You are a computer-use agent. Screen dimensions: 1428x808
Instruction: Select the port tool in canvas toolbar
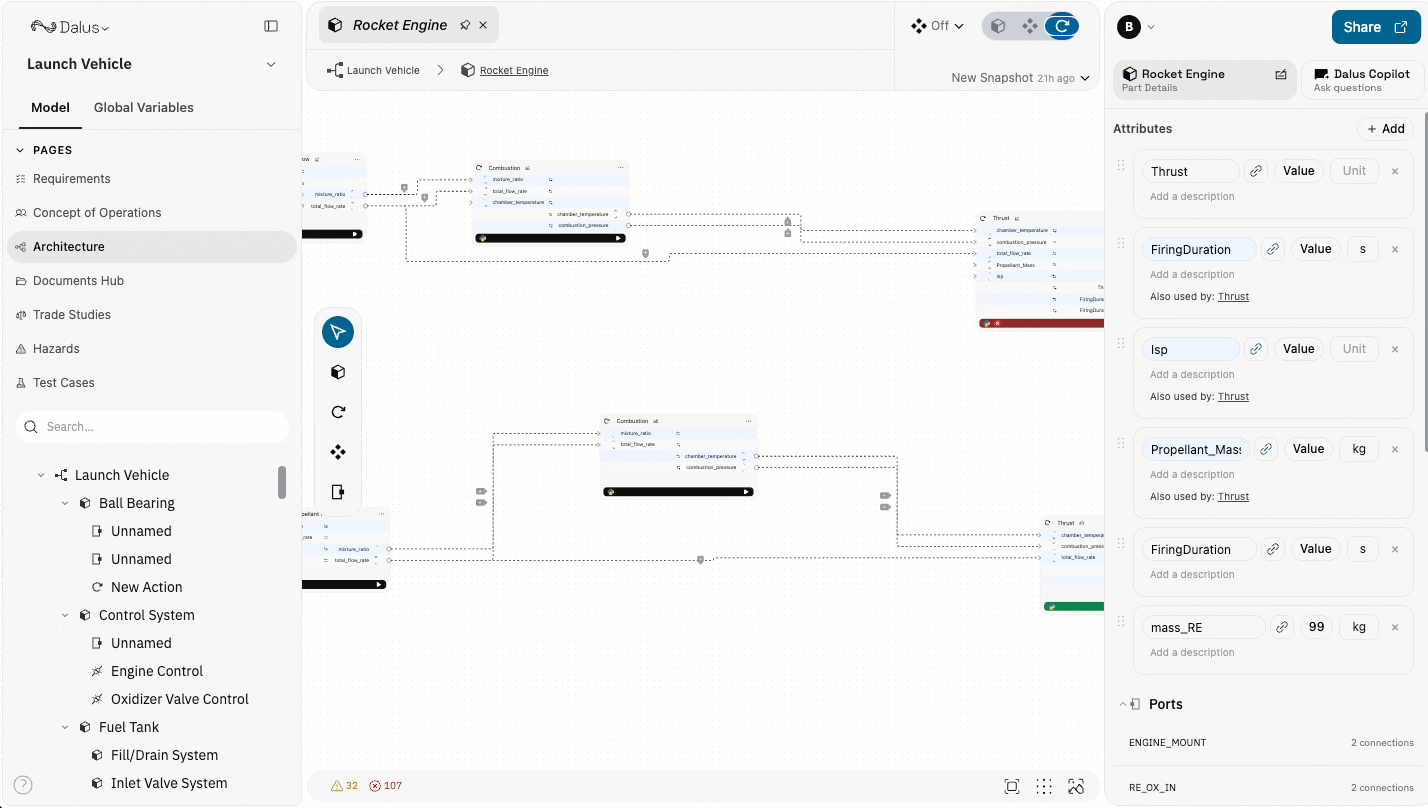pos(338,492)
